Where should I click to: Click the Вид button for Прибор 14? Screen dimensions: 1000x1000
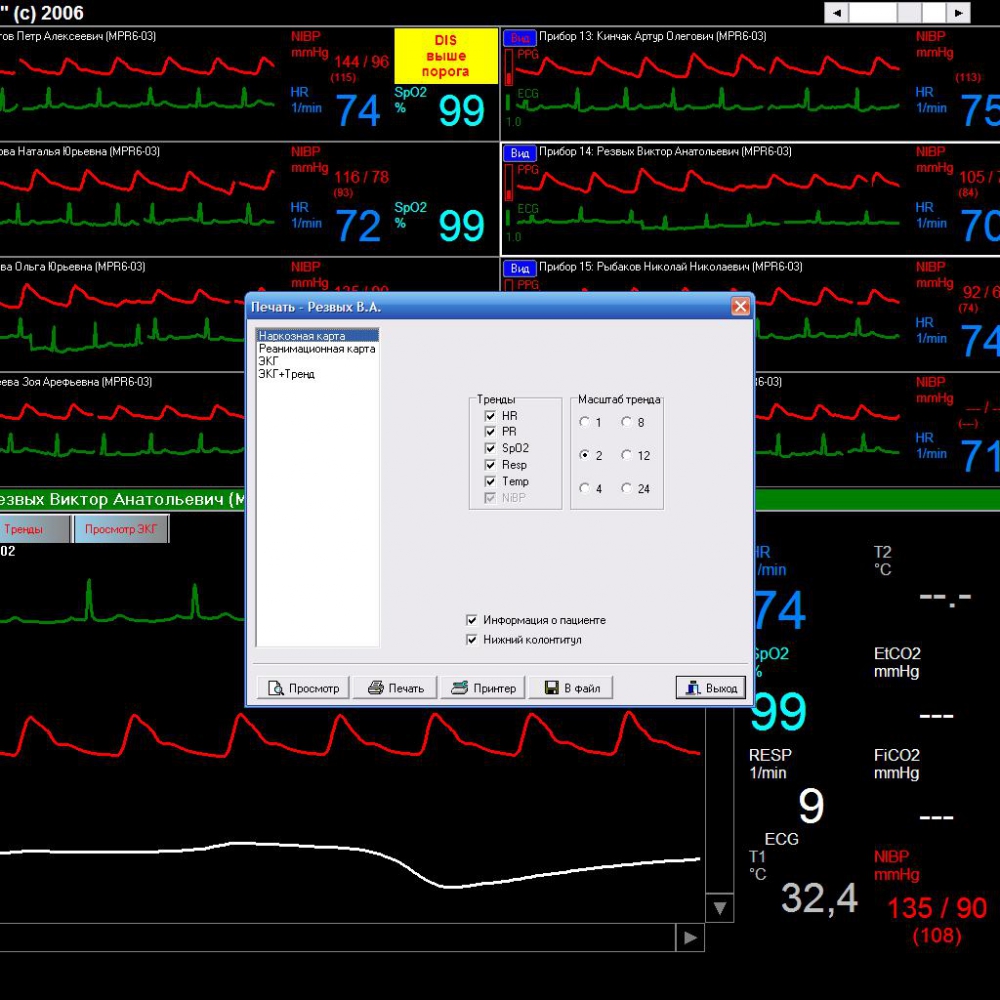click(x=519, y=153)
